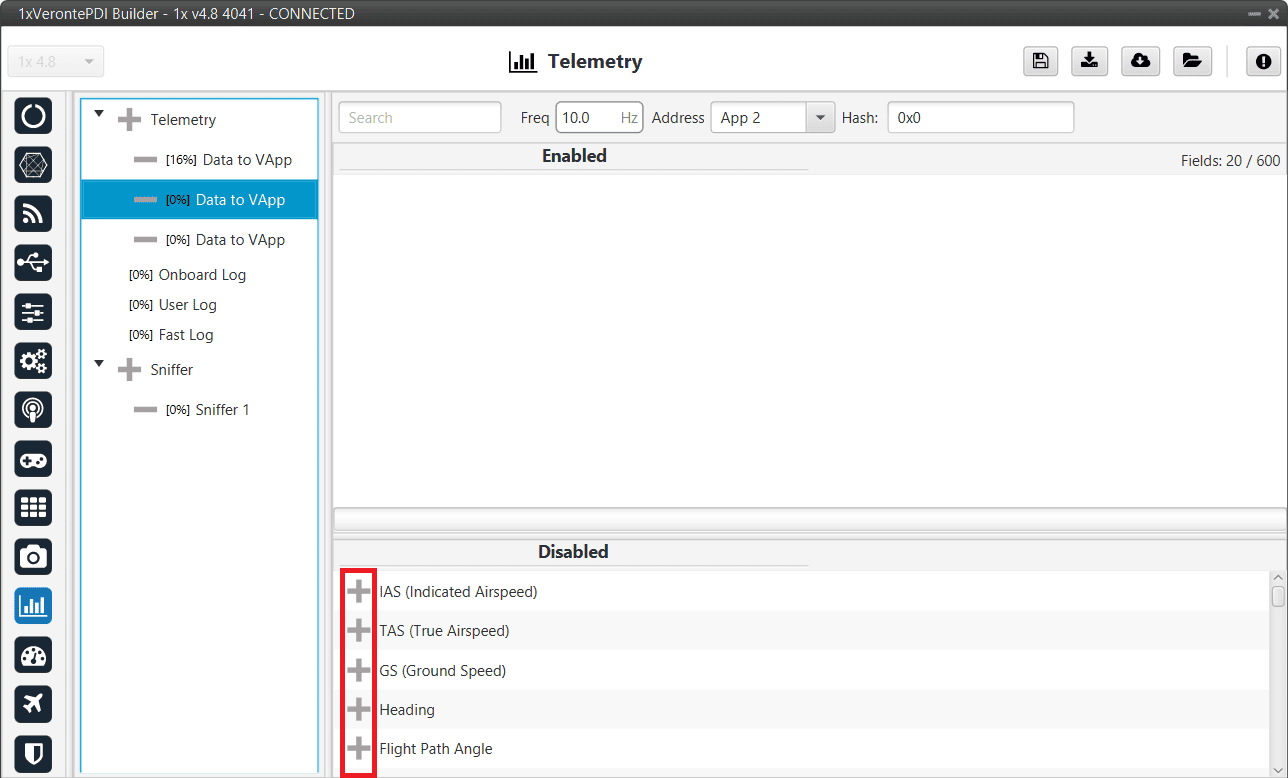1288x778 pixels.
Task: Click the open folder icon in top toolbar
Action: 1190,61
